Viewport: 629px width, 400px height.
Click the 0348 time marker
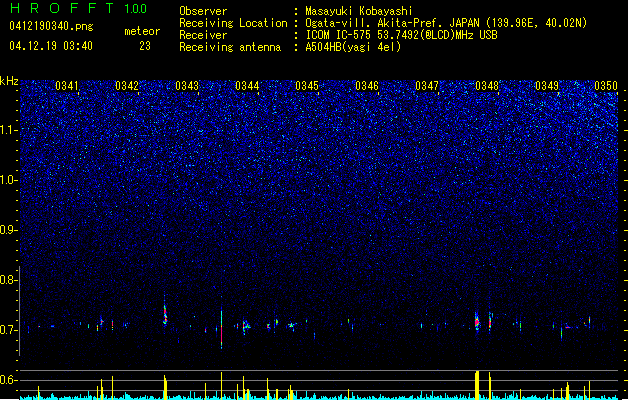[487, 86]
